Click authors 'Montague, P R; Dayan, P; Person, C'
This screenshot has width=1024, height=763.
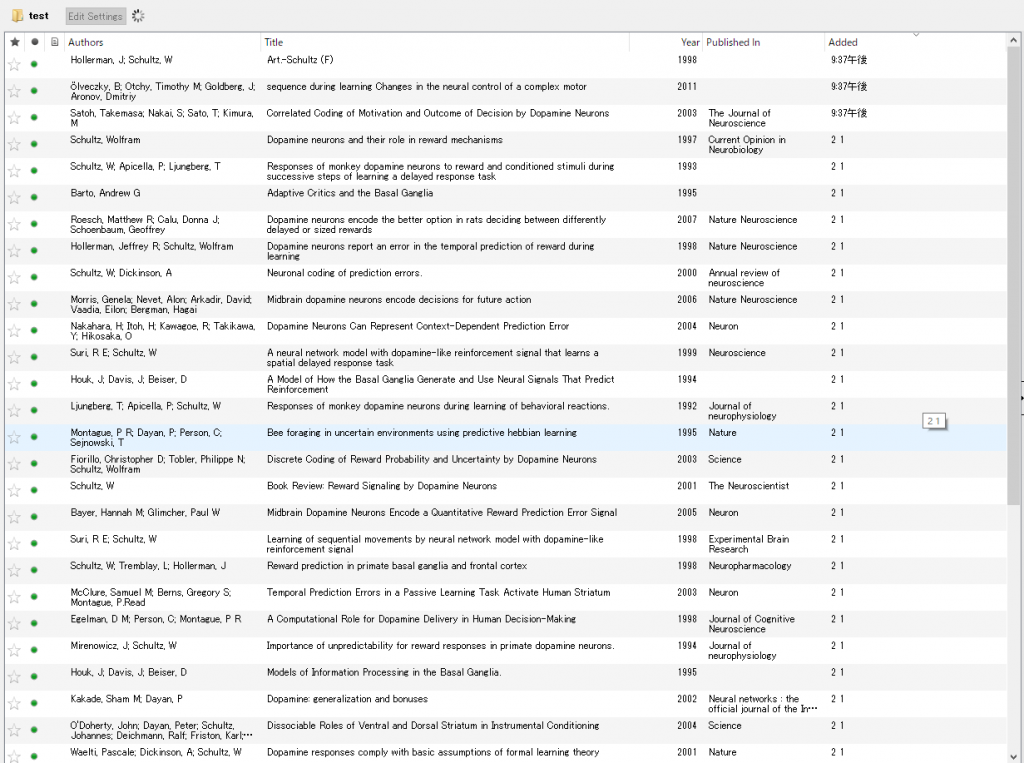146,438
